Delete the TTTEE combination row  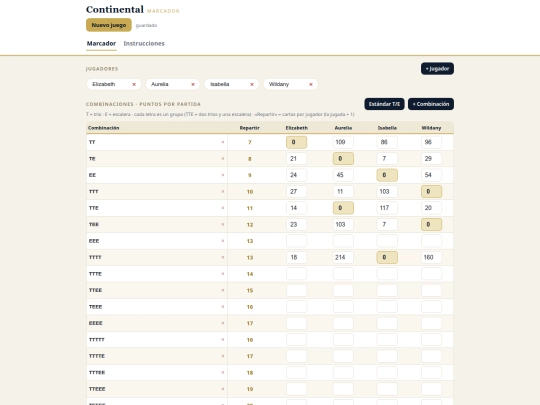222,372
